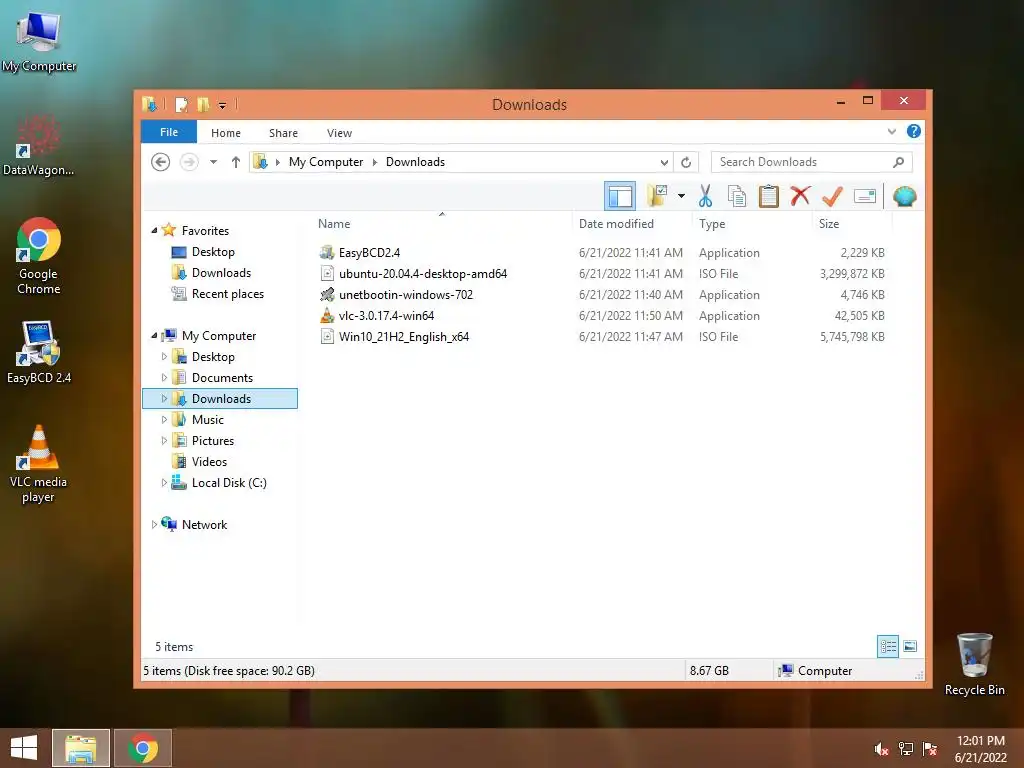Open the explorer Help question mark
Viewport: 1024px width, 768px height.
914,131
